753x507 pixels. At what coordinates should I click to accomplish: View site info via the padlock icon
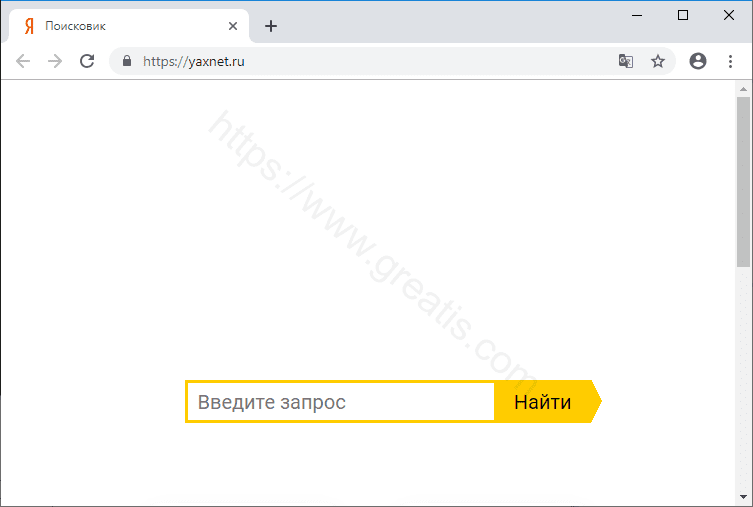click(126, 61)
